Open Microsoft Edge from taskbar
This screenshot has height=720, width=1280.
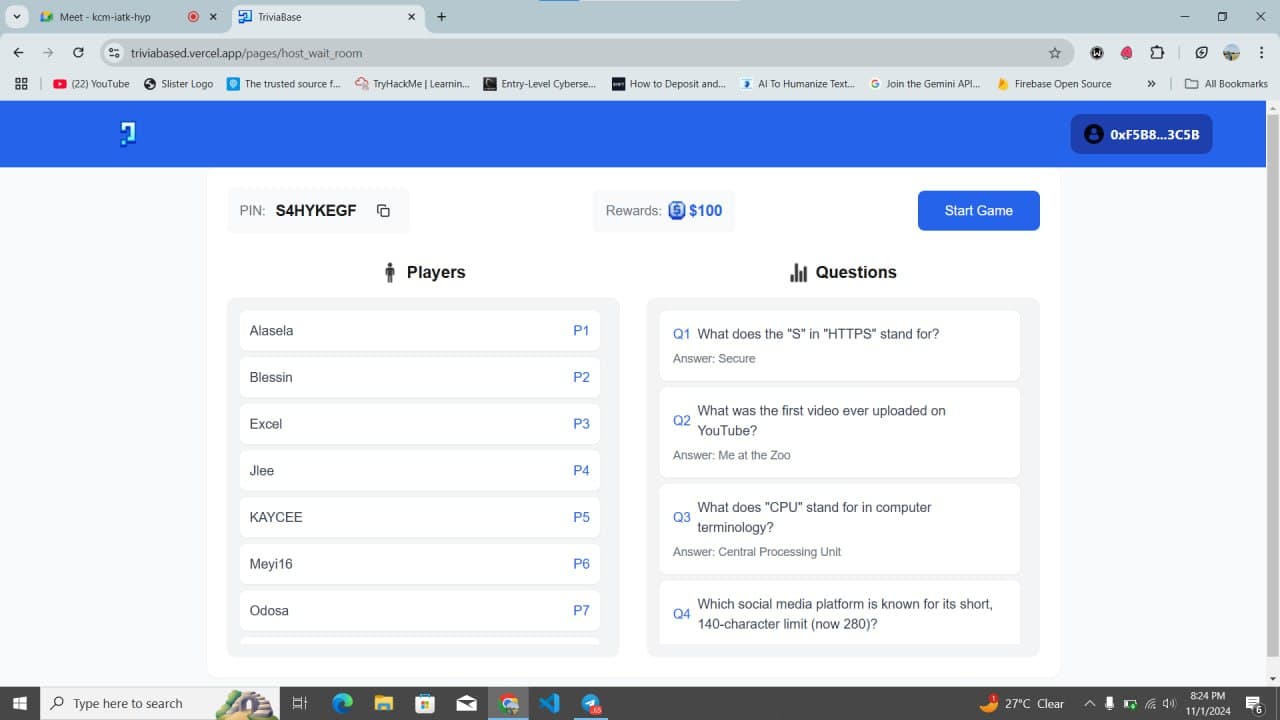[x=342, y=703]
